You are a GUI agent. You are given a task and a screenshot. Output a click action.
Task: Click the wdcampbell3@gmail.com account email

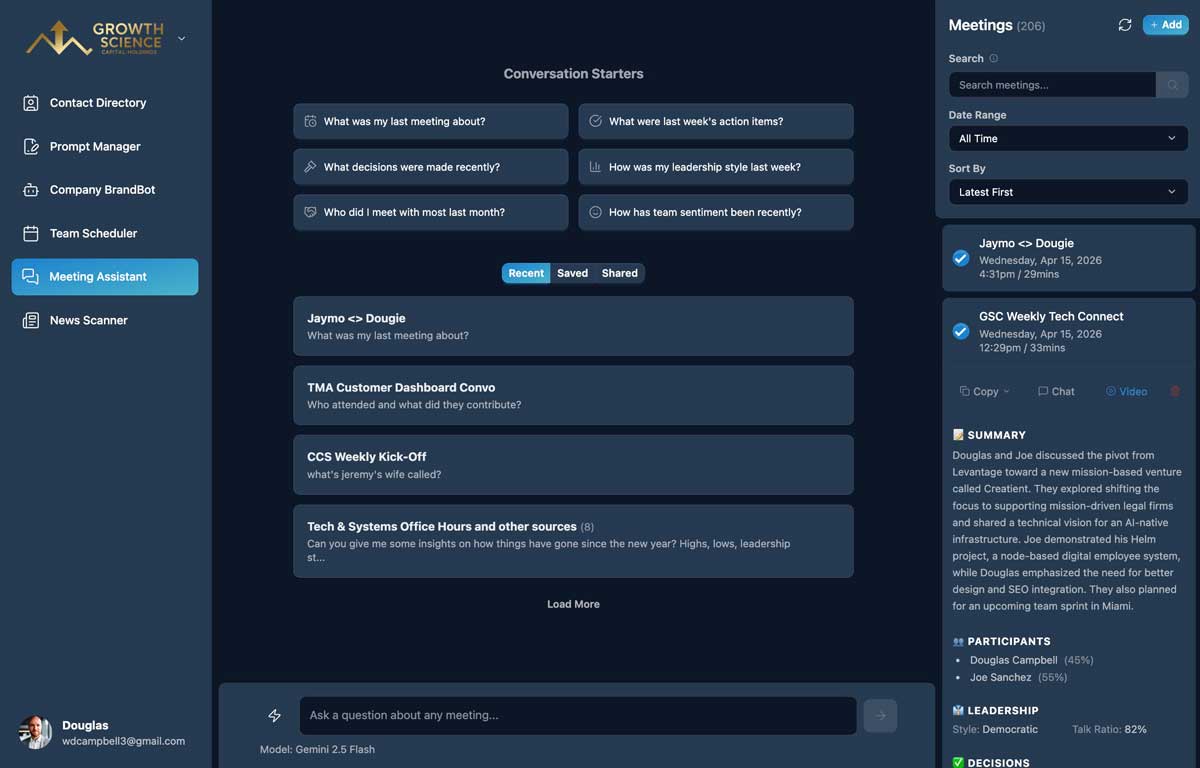123,741
